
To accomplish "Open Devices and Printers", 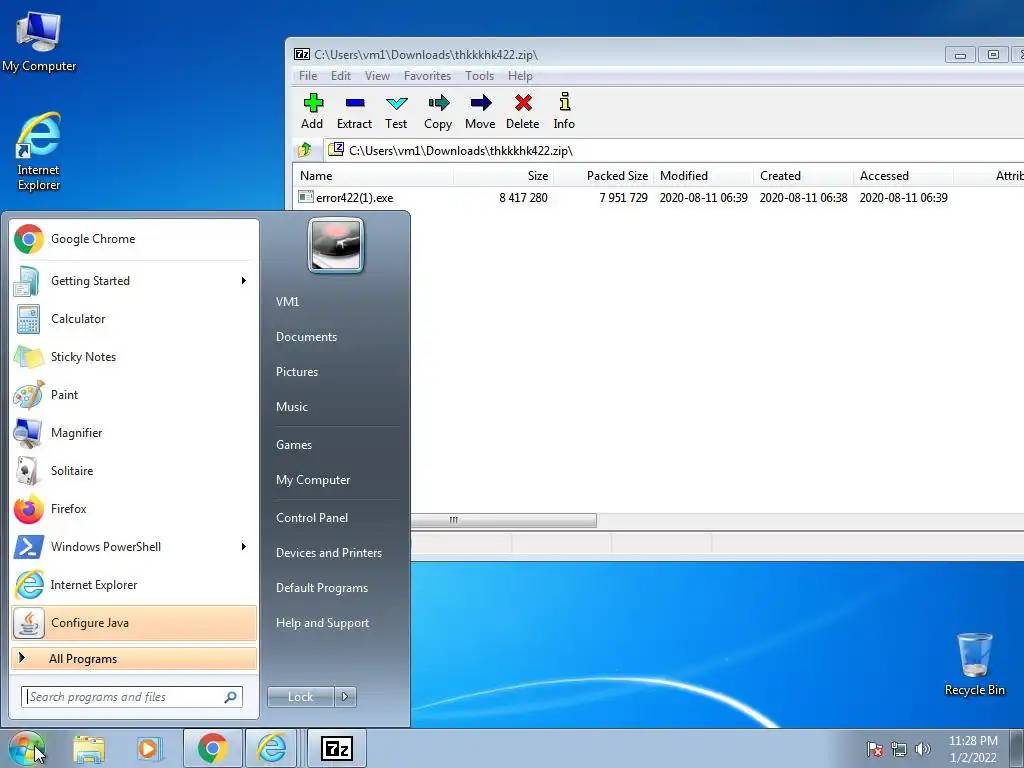I will click(329, 552).
